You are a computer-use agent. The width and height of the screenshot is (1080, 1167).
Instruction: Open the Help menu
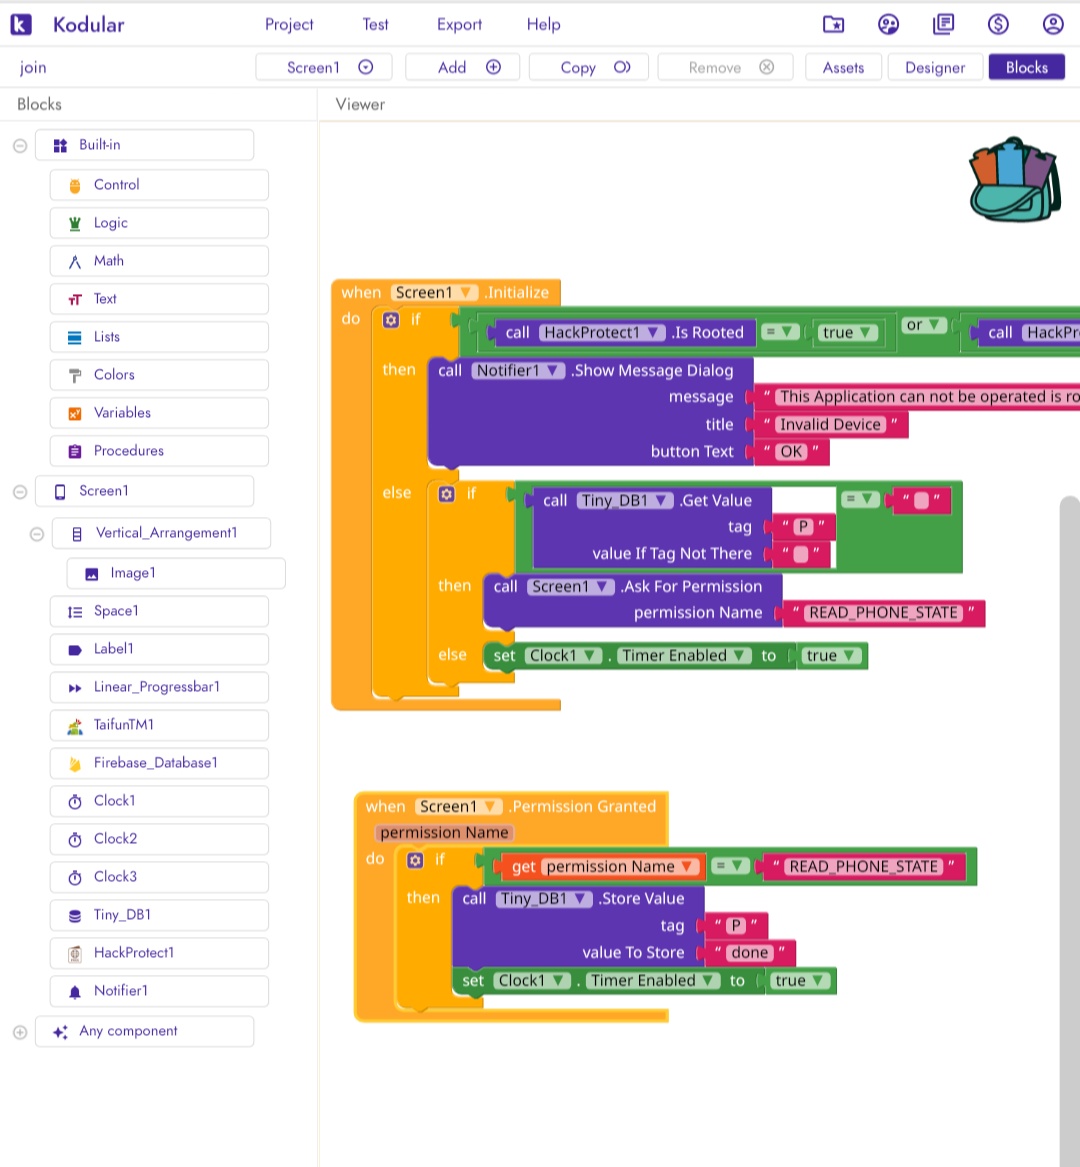click(x=543, y=25)
